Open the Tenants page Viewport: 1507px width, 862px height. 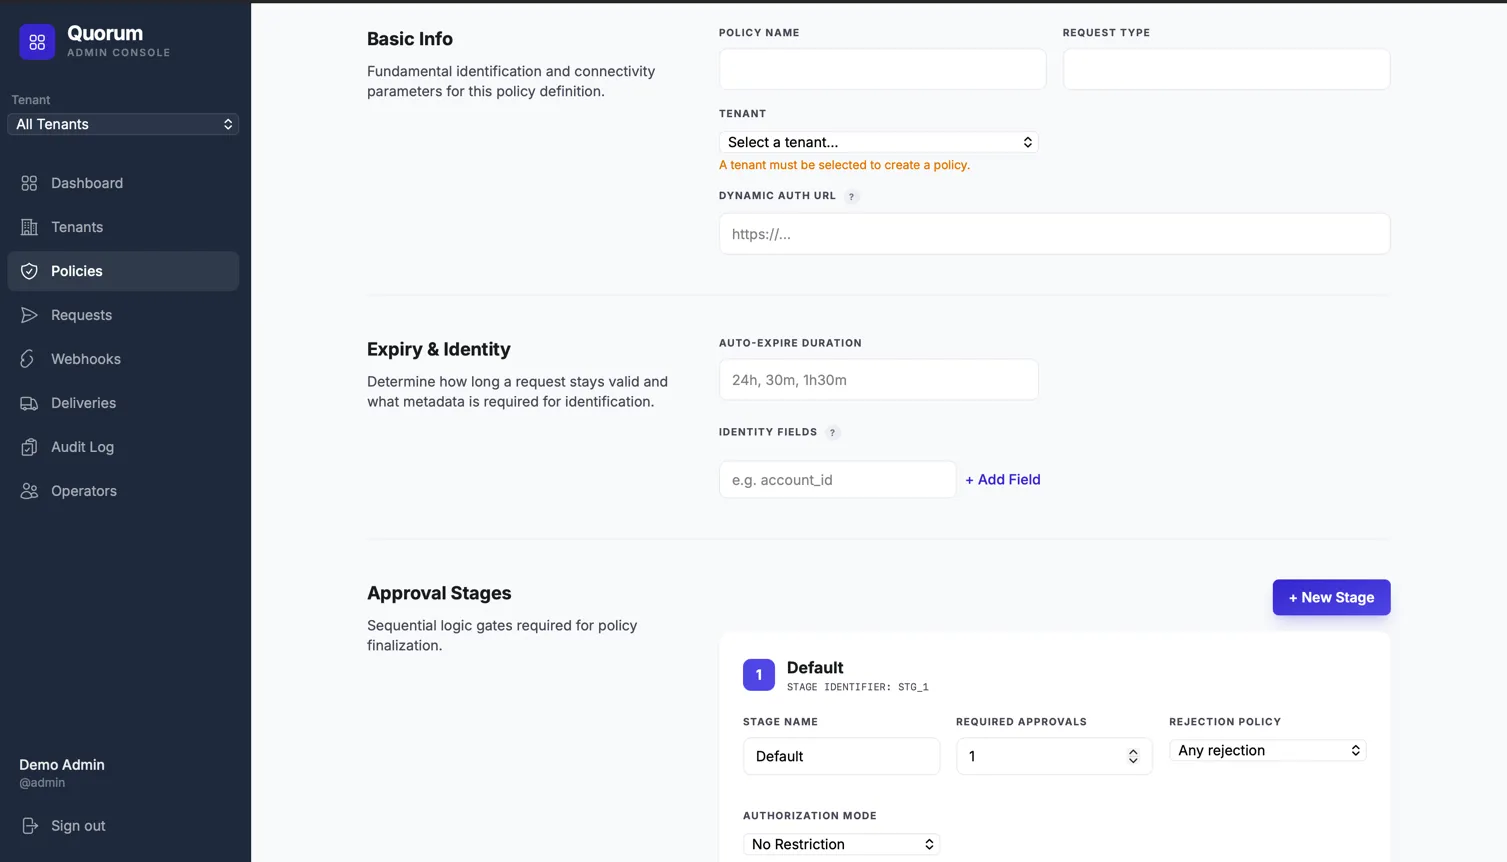(x=123, y=227)
